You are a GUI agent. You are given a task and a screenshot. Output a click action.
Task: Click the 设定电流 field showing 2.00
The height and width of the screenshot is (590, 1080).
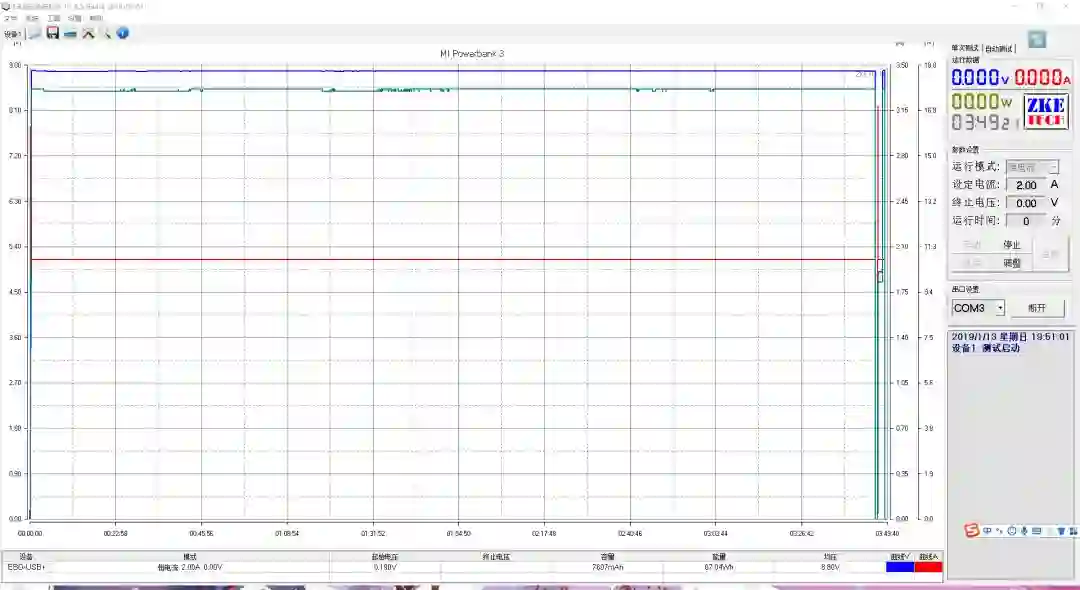[x=1026, y=185]
